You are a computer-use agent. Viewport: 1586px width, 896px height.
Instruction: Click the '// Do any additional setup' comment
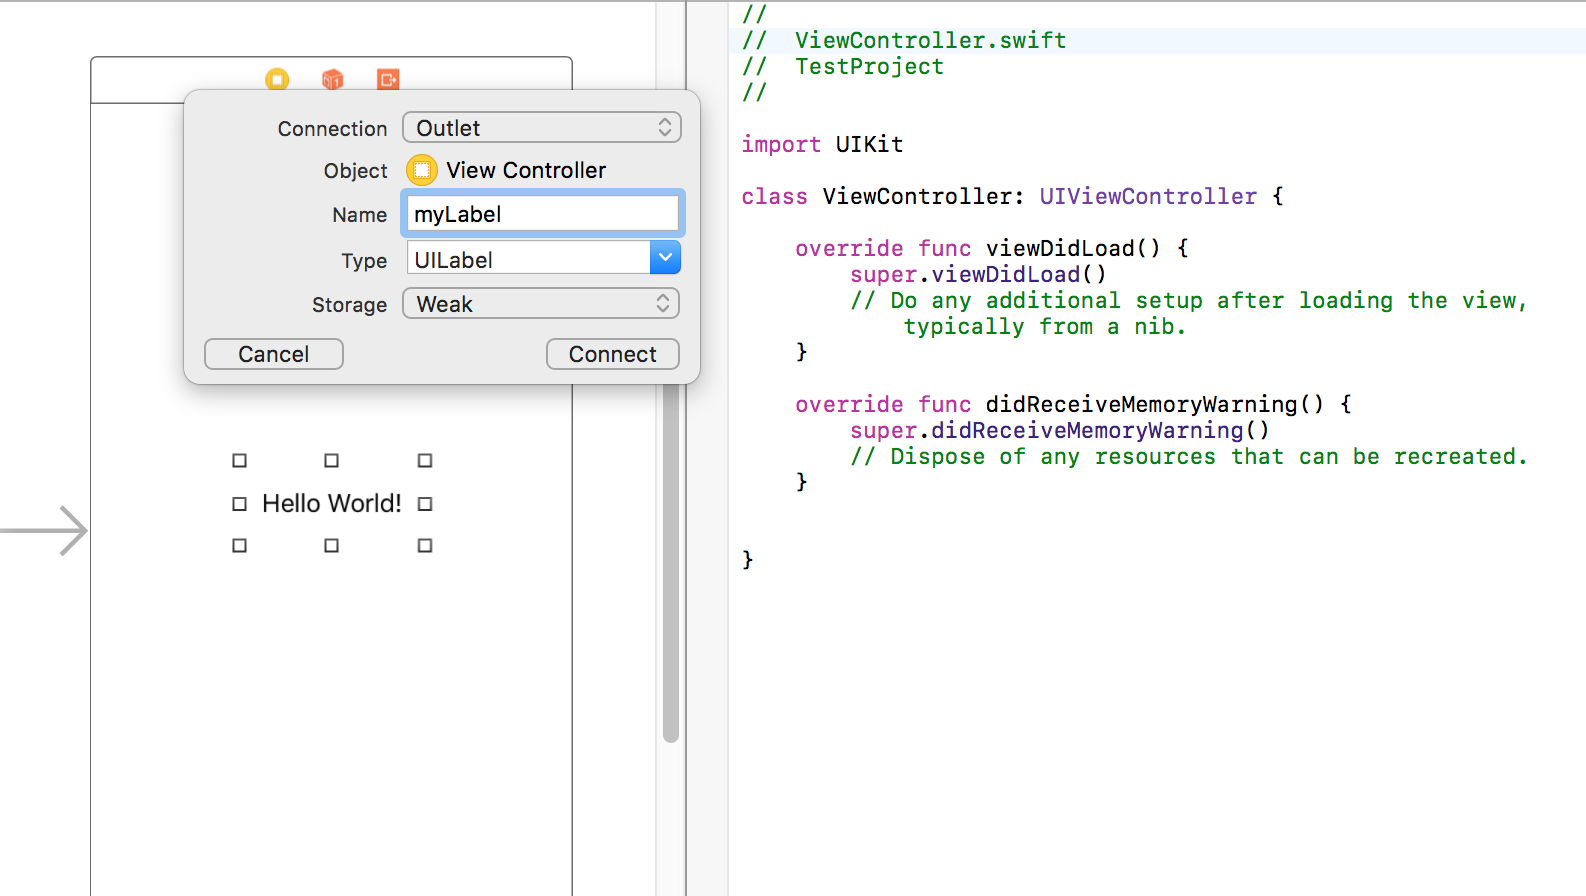pyautogui.click(x=1189, y=313)
